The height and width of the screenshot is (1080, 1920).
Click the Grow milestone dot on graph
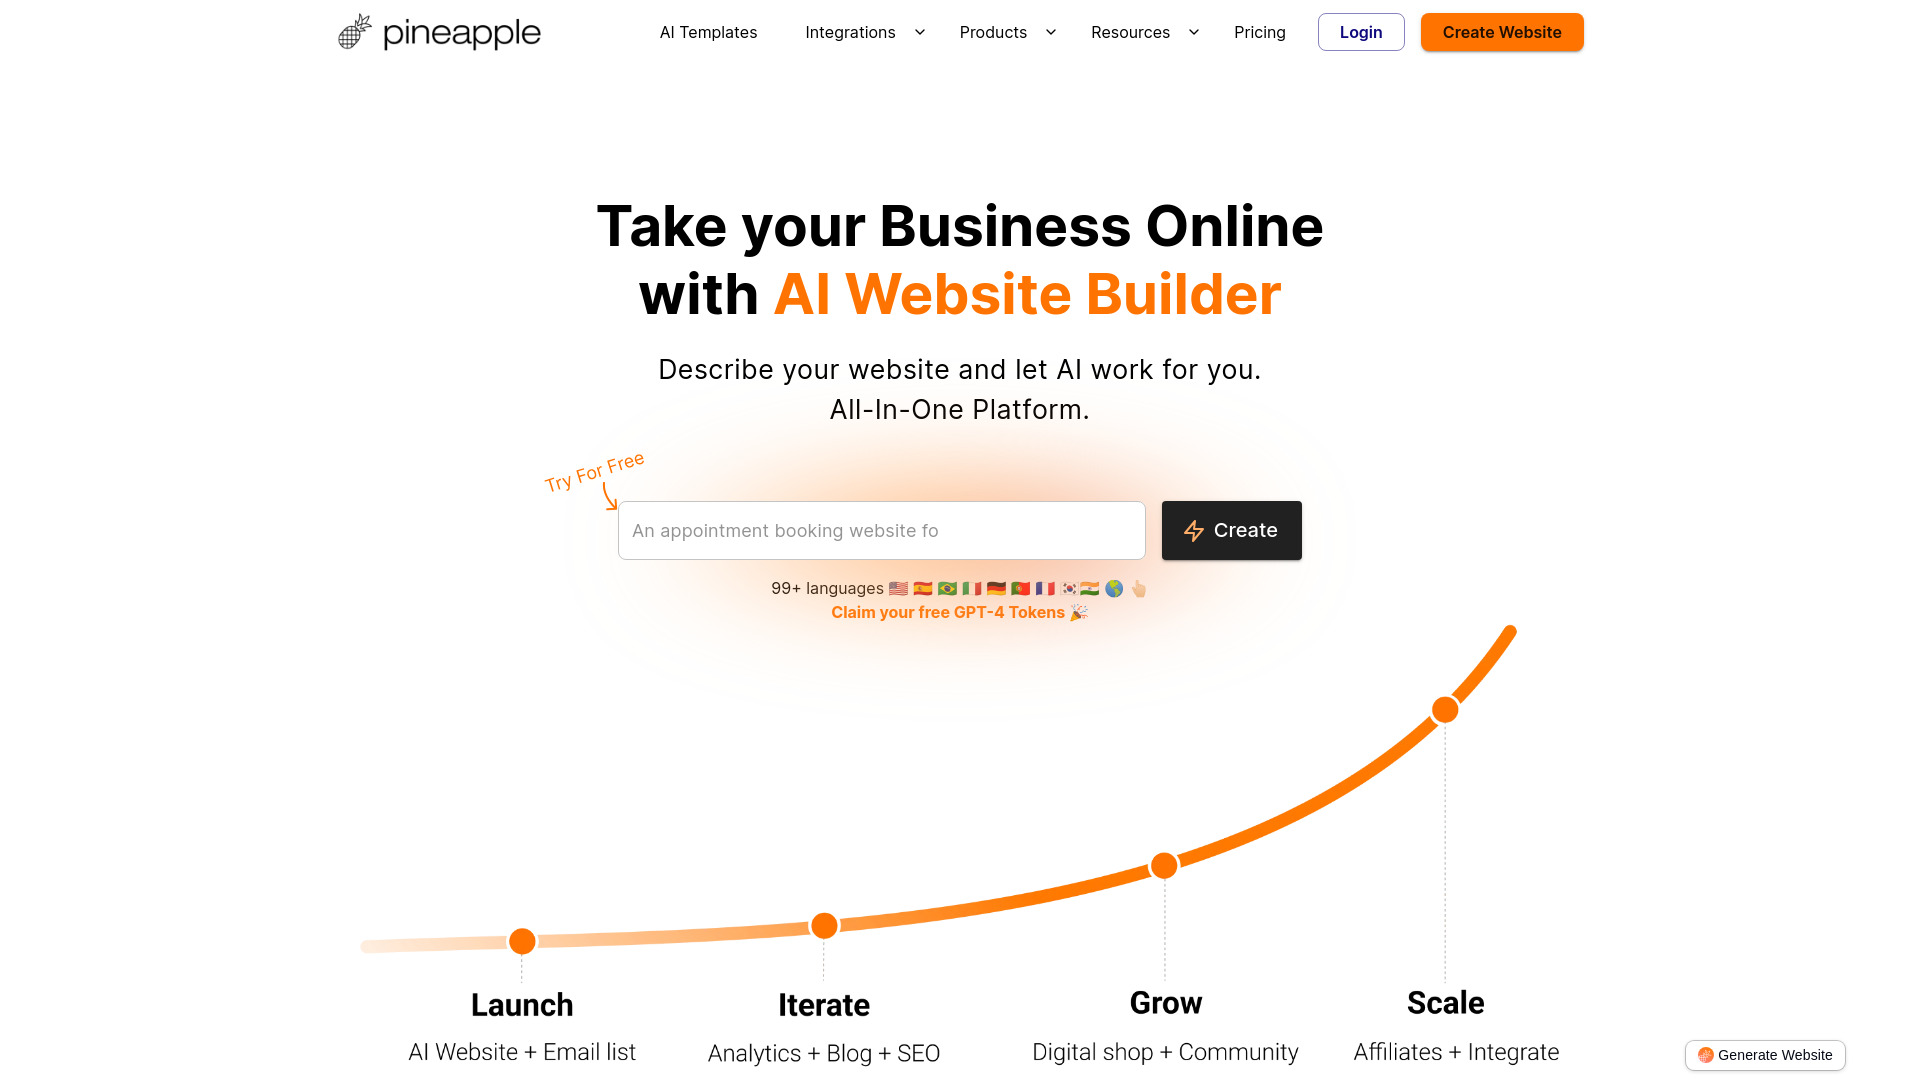pyautogui.click(x=1164, y=865)
